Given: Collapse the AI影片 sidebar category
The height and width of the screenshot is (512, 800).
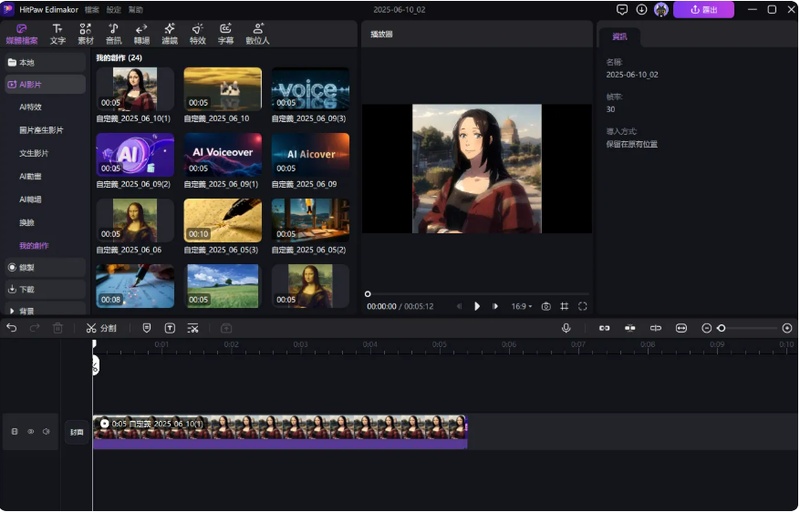Looking at the screenshot, I should click(x=45, y=85).
